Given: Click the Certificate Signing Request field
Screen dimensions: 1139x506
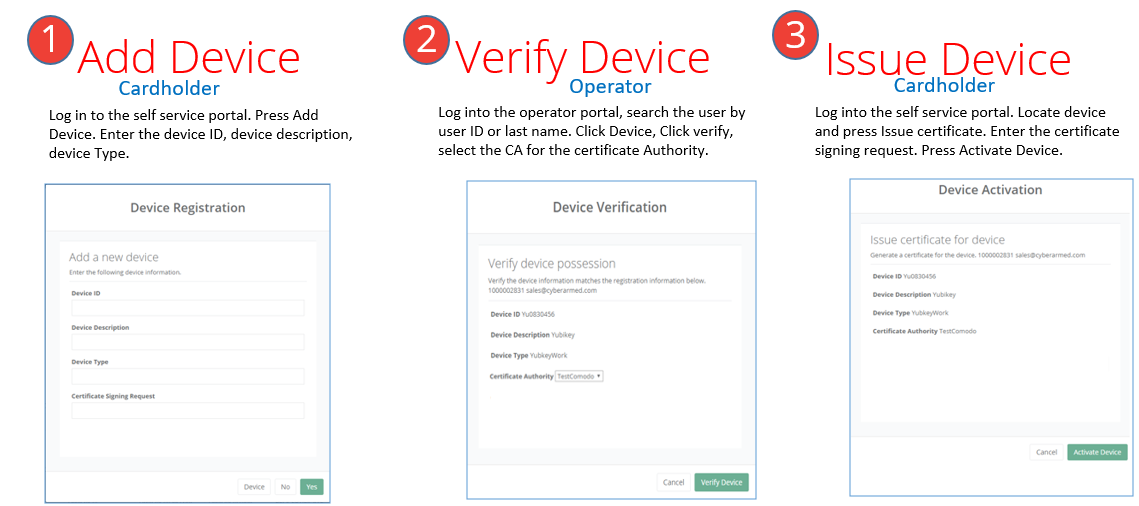Looking at the screenshot, I should (x=187, y=411).
